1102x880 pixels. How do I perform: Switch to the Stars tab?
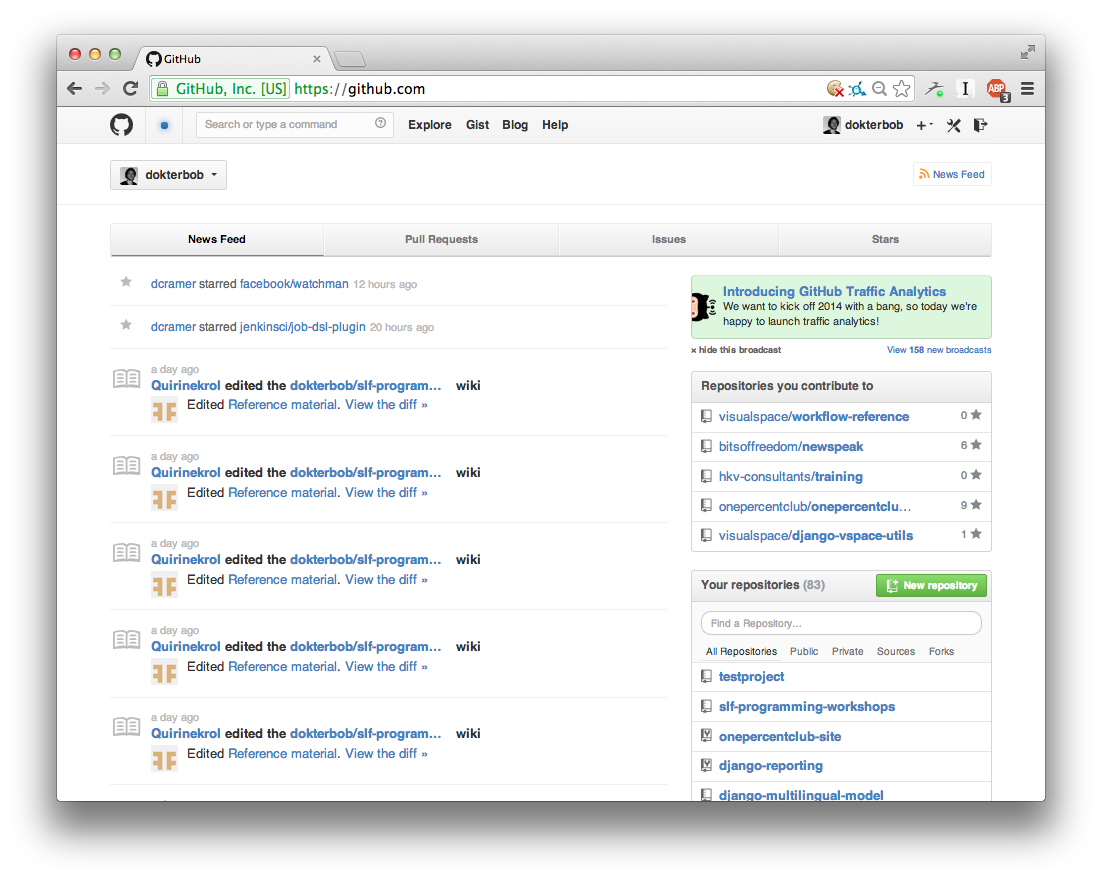pos(885,240)
